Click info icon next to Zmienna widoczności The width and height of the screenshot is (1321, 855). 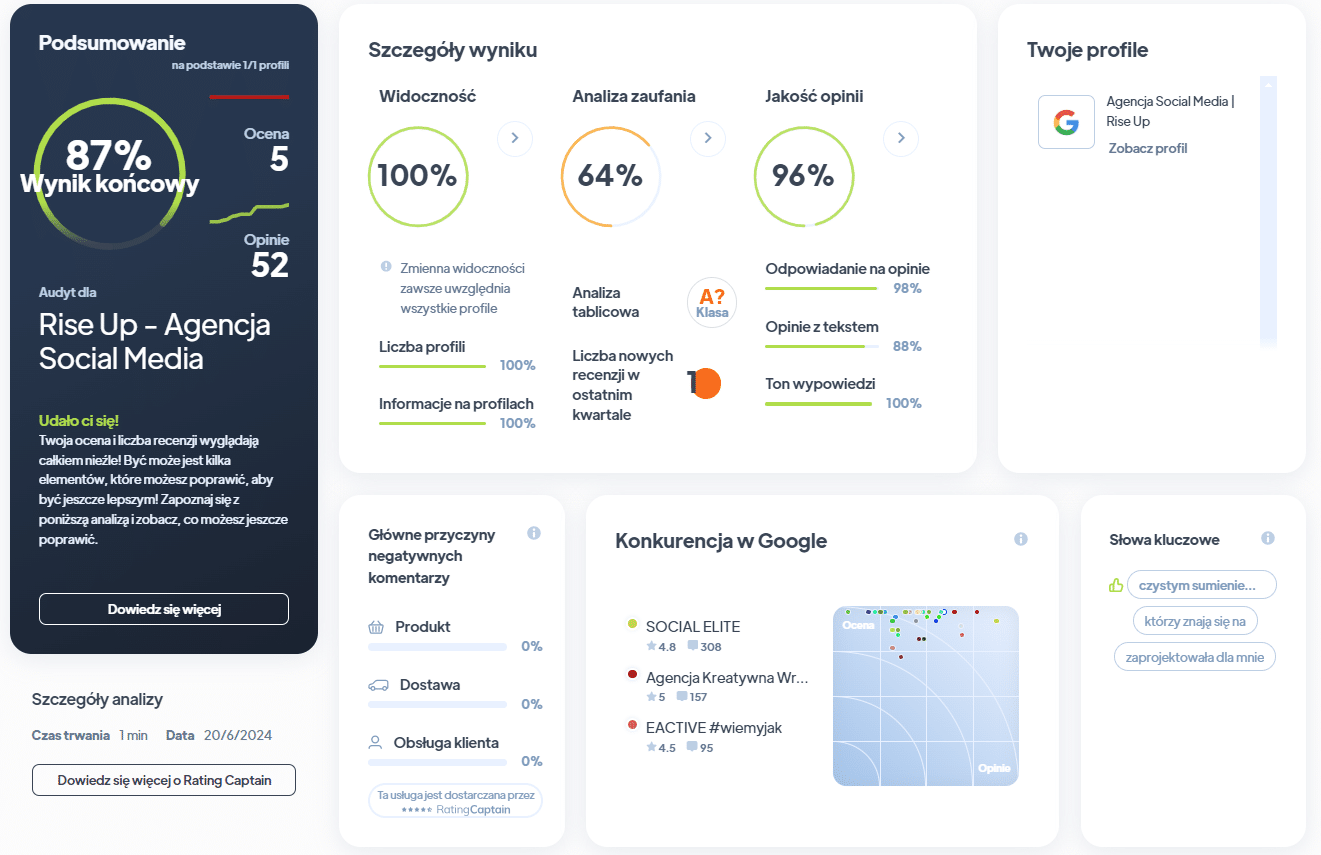coord(386,267)
